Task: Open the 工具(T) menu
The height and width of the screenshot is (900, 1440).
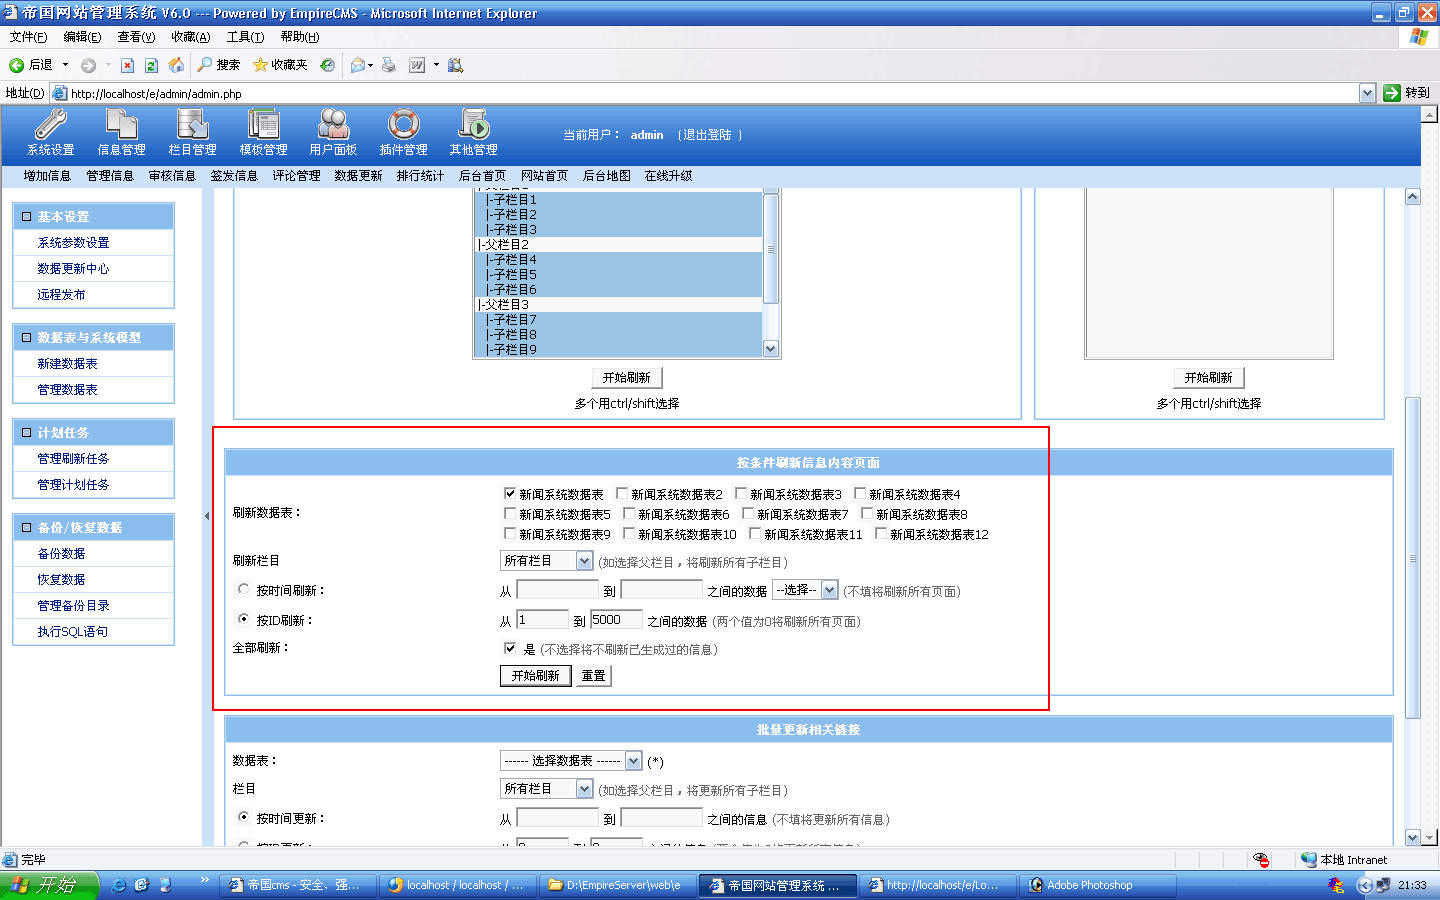Action: pyautogui.click(x=245, y=37)
